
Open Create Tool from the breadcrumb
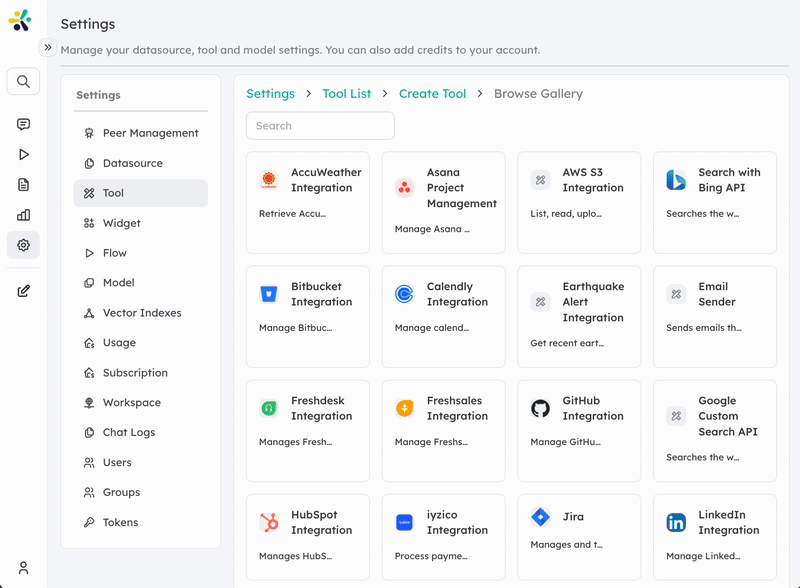click(x=432, y=93)
